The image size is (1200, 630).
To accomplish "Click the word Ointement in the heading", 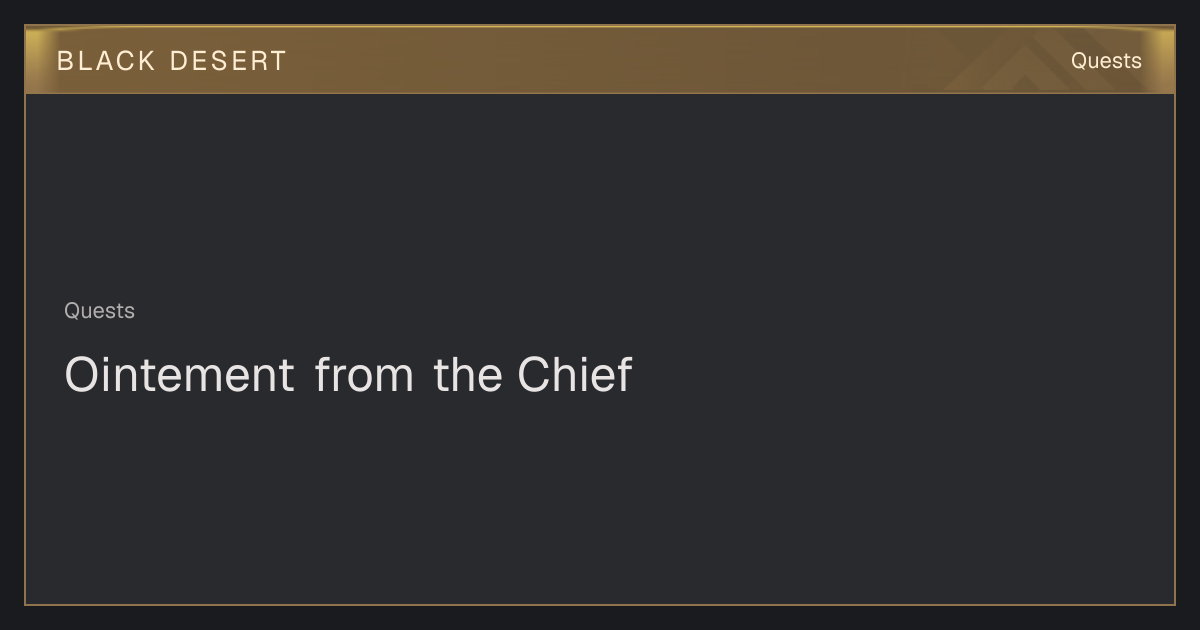I will 179,374.
